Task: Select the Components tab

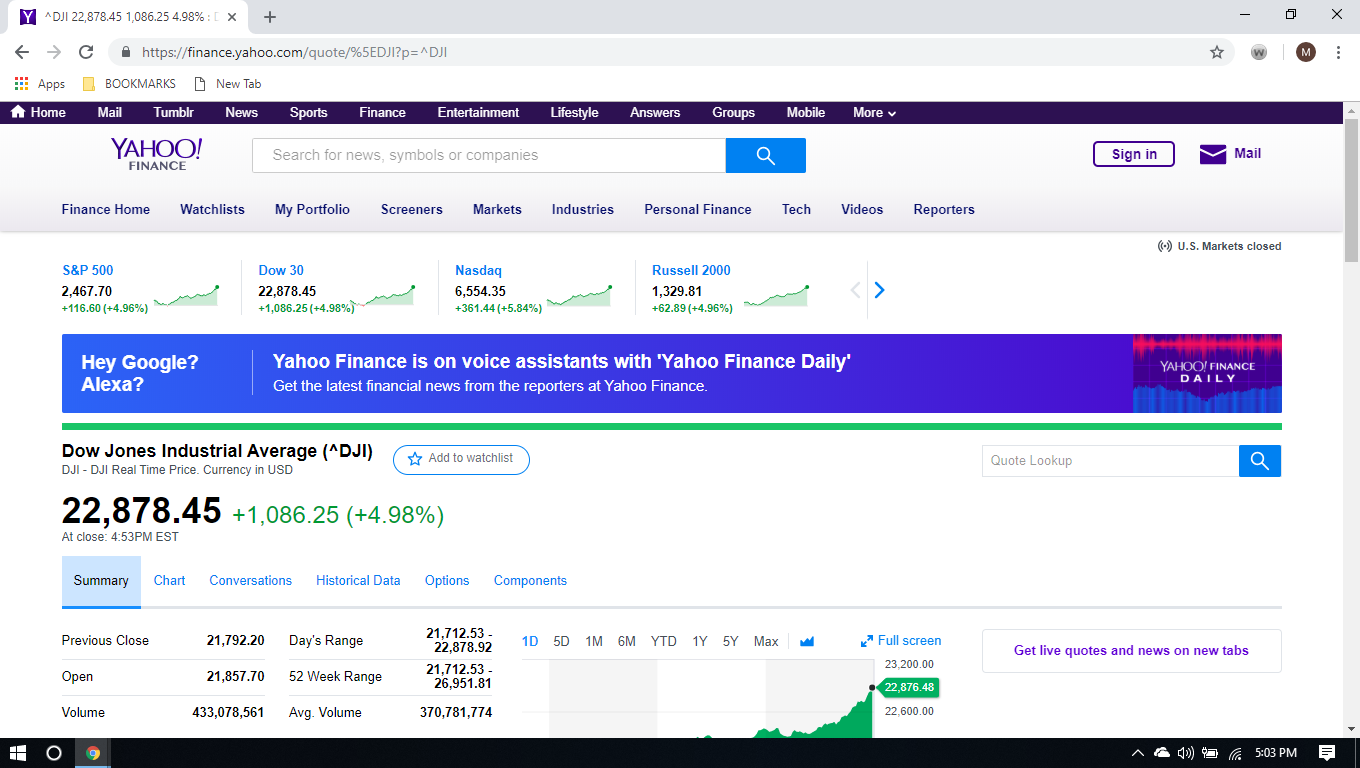Action: [530, 581]
